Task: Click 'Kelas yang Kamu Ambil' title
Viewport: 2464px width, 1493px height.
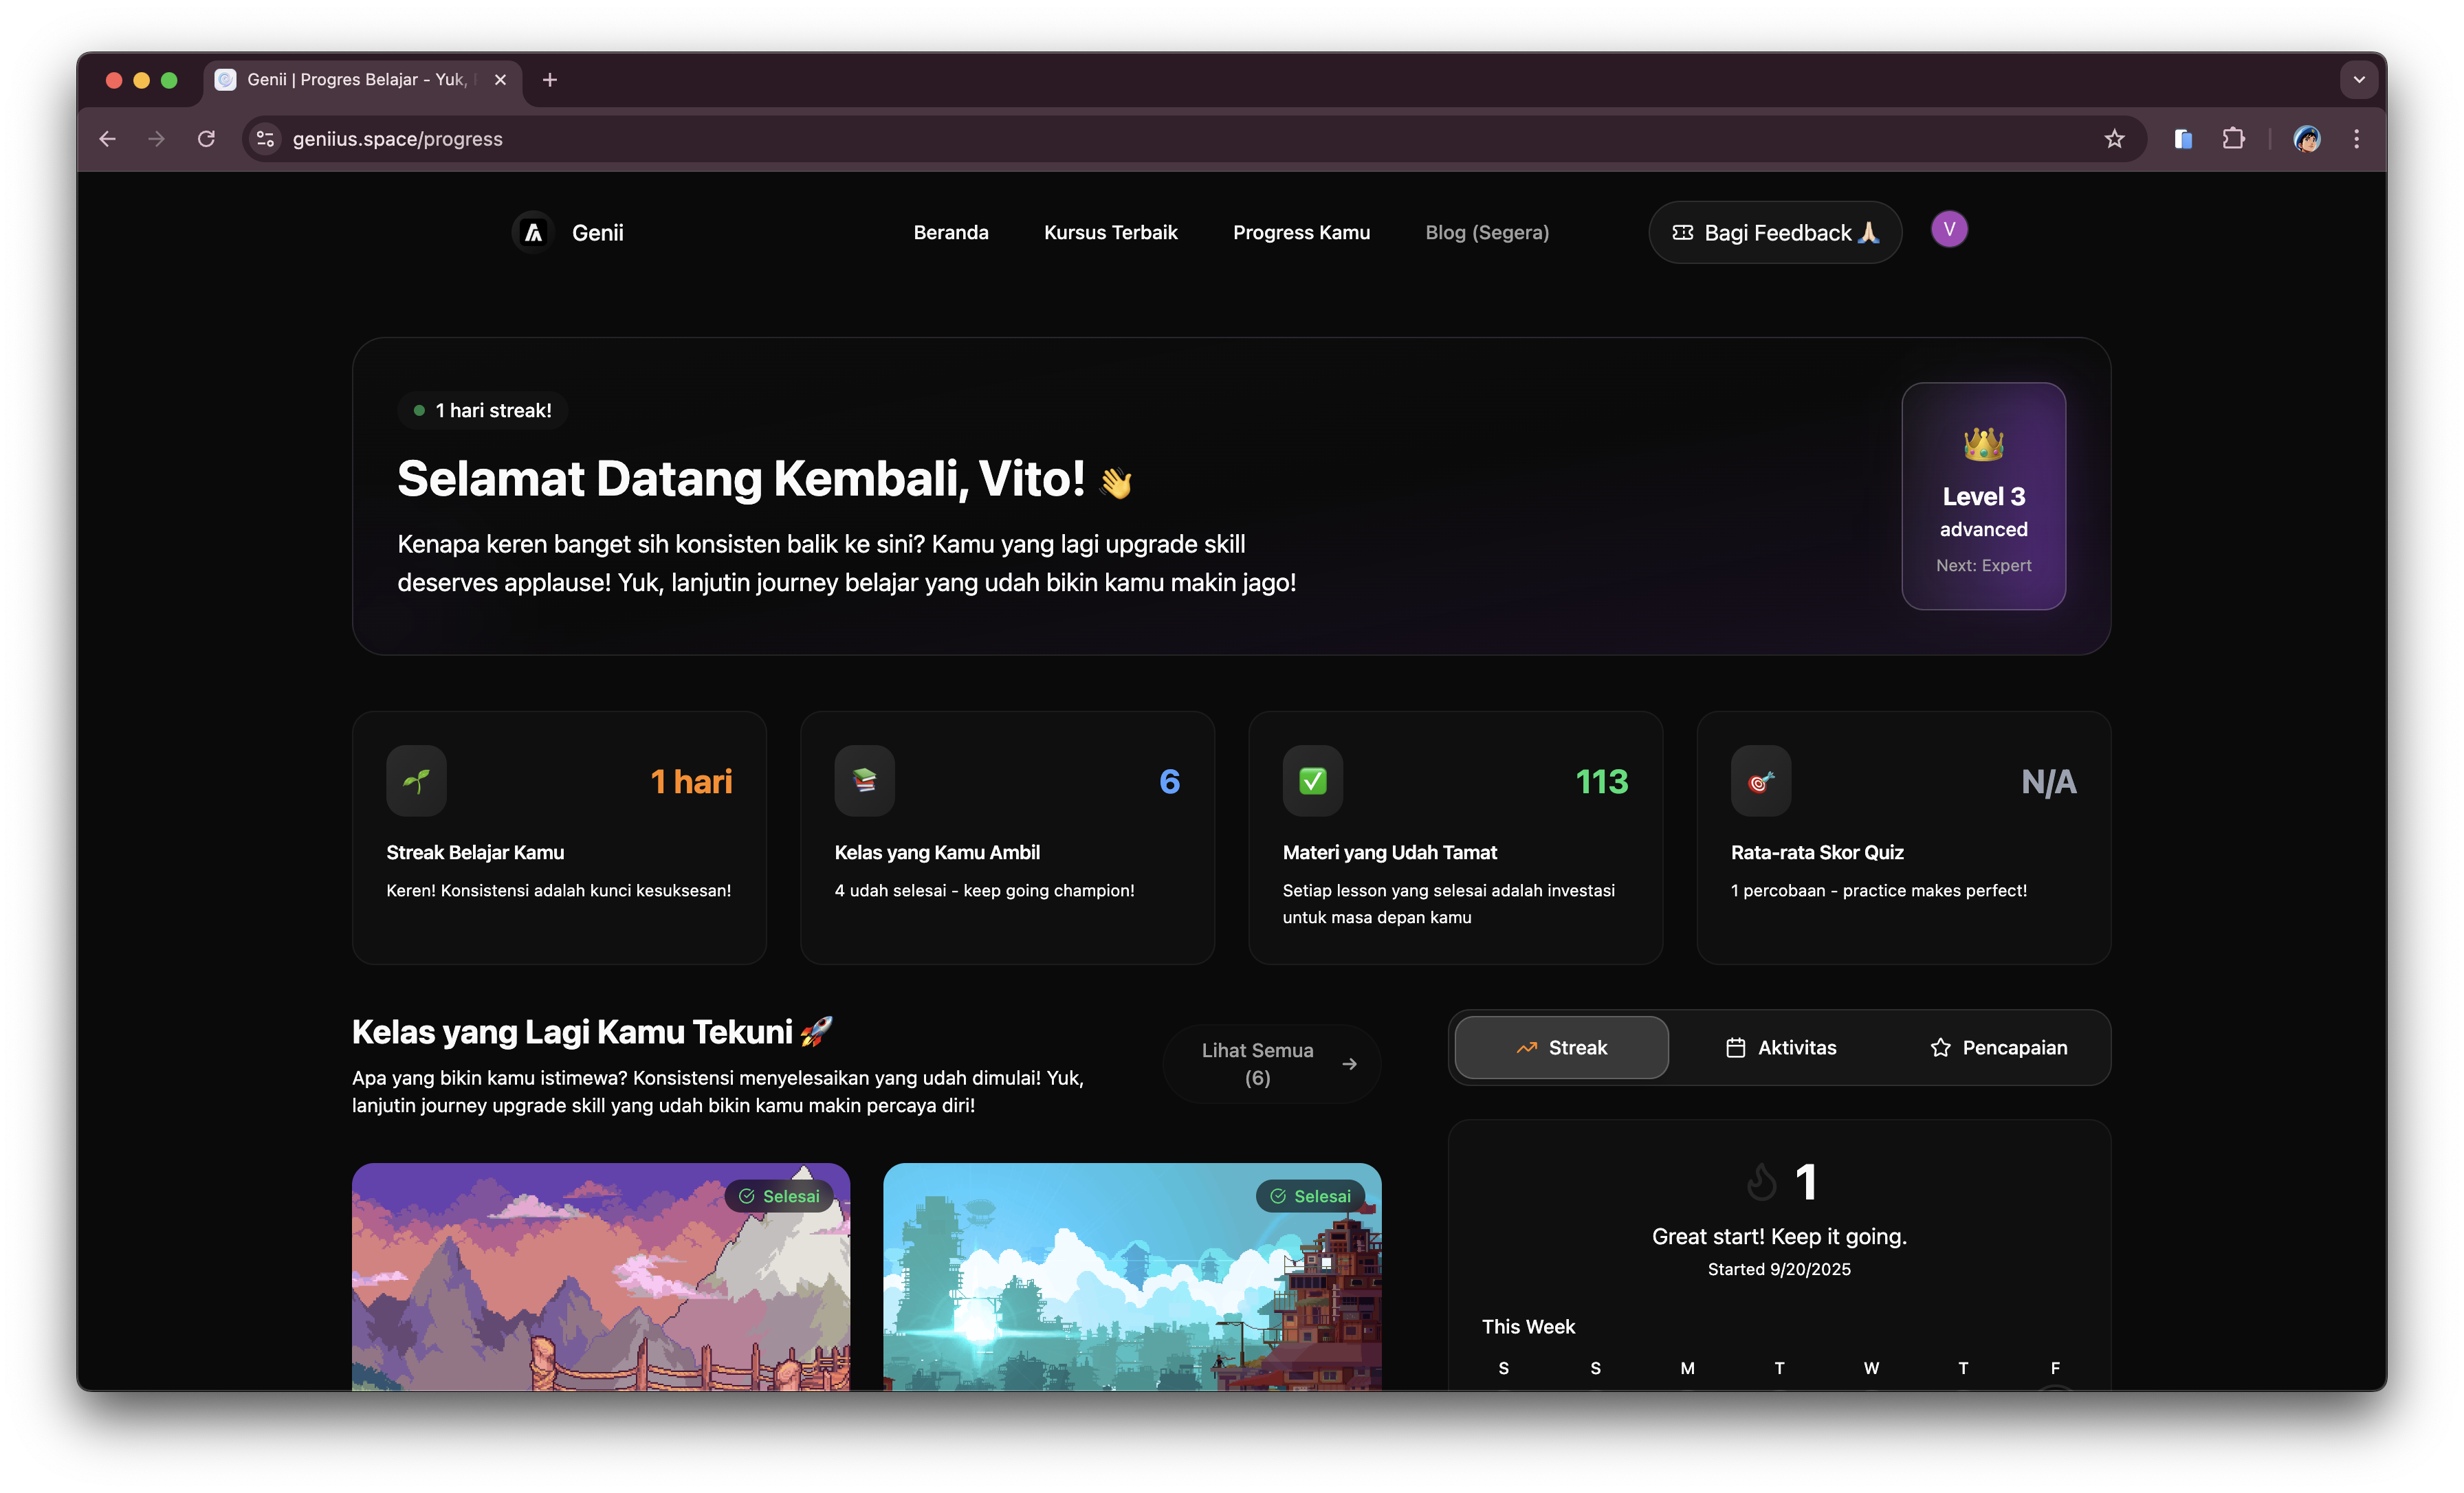Action: pos(937,852)
